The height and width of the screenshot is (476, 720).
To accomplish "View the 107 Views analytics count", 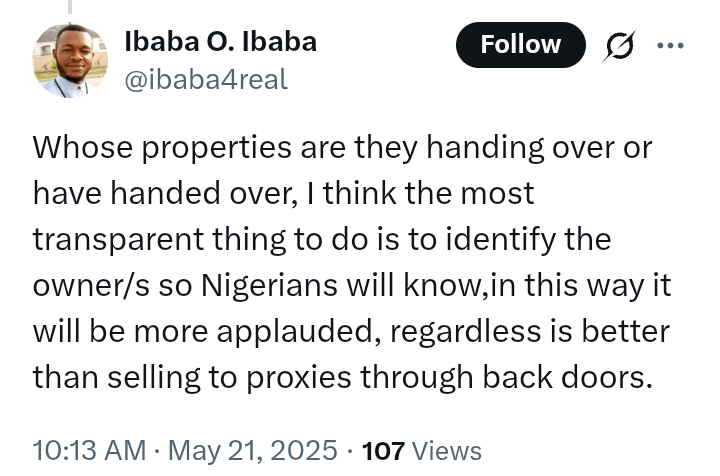I will (x=421, y=450).
